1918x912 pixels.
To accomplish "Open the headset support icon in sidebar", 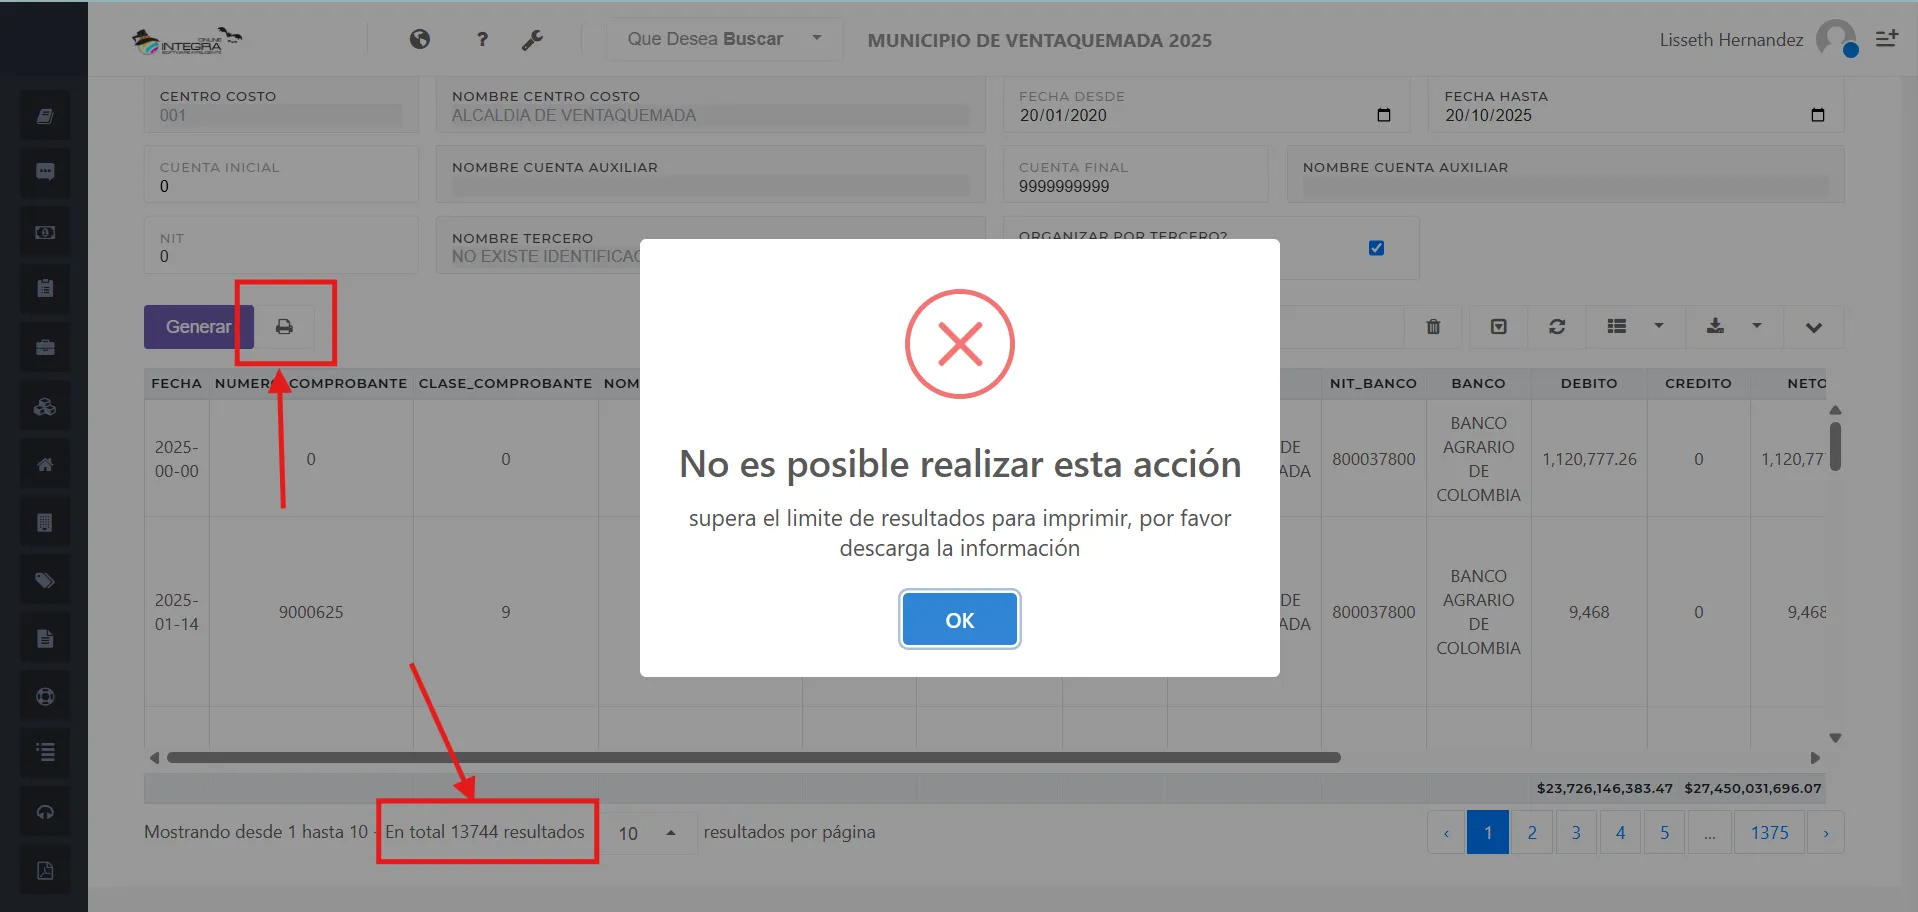I will pos(44,811).
